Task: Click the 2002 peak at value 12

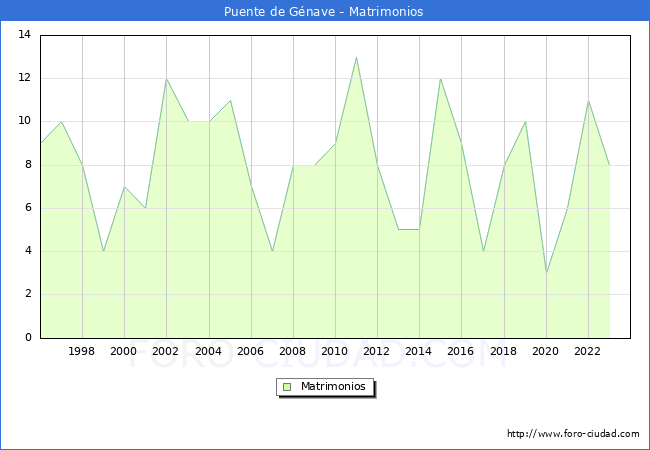Action: coord(166,79)
